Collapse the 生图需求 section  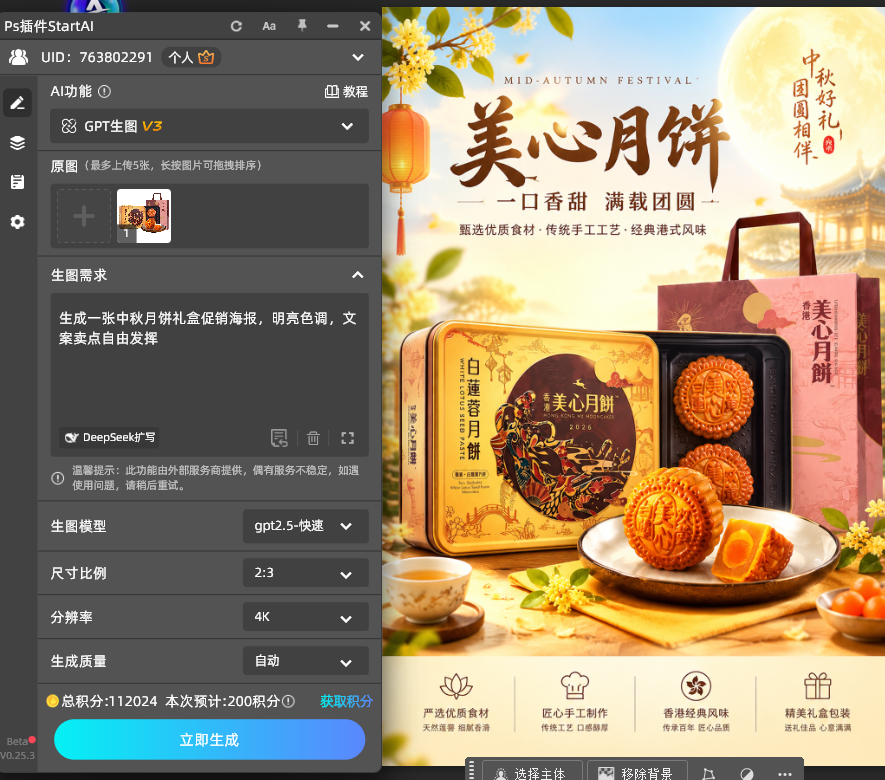358,275
